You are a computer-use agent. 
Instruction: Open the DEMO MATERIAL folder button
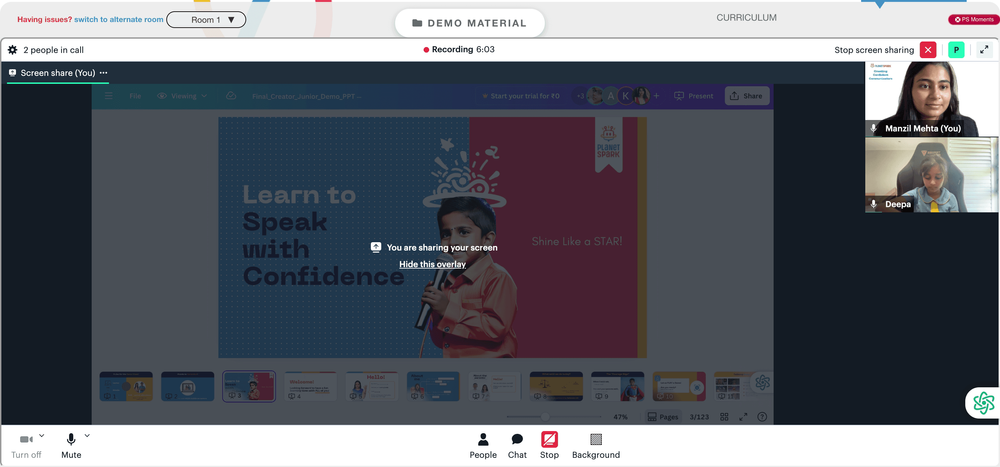[469, 23]
